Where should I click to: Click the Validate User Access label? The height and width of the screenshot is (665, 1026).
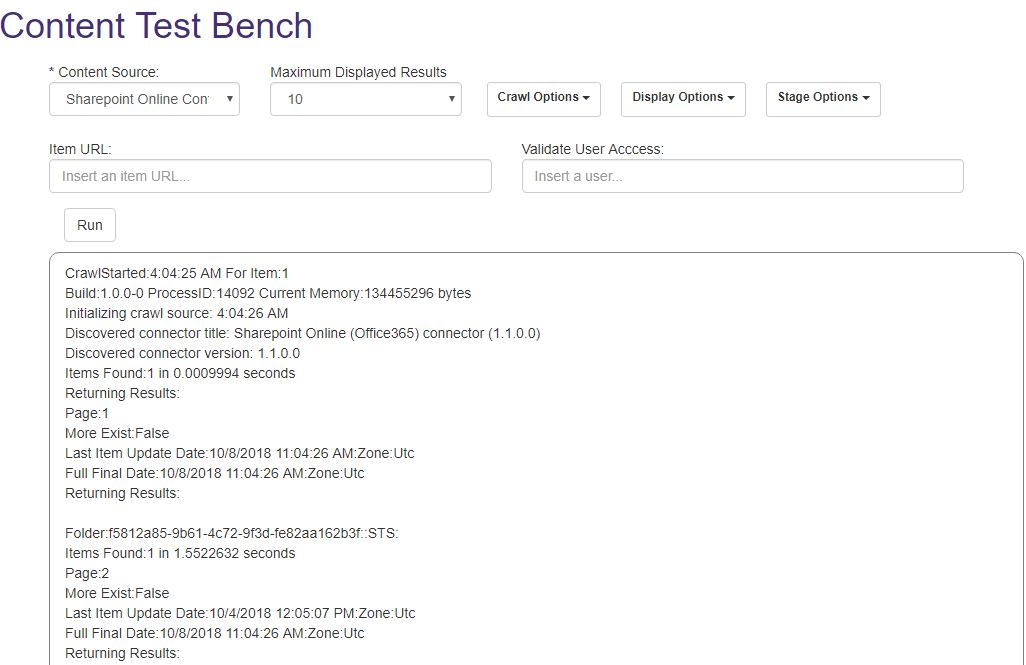point(592,149)
